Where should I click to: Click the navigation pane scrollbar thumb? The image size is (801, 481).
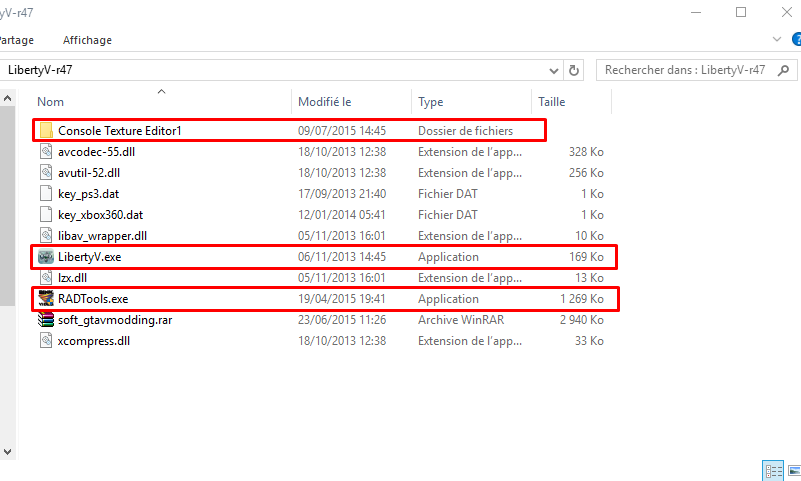[8, 206]
